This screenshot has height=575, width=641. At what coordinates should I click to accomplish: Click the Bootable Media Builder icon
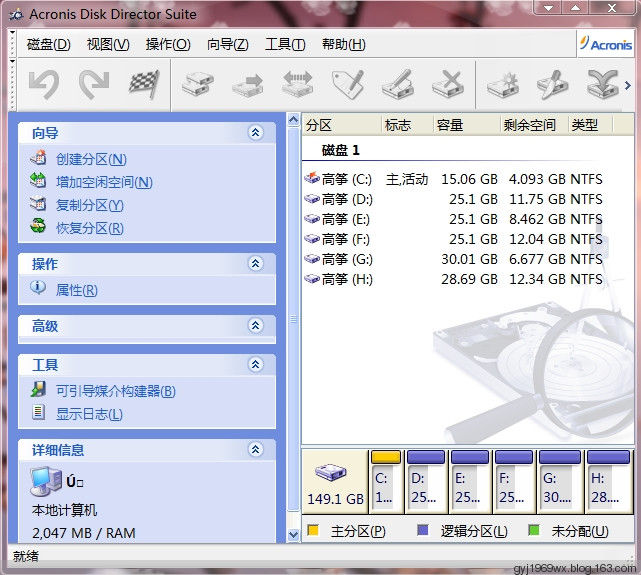click(x=38, y=389)
